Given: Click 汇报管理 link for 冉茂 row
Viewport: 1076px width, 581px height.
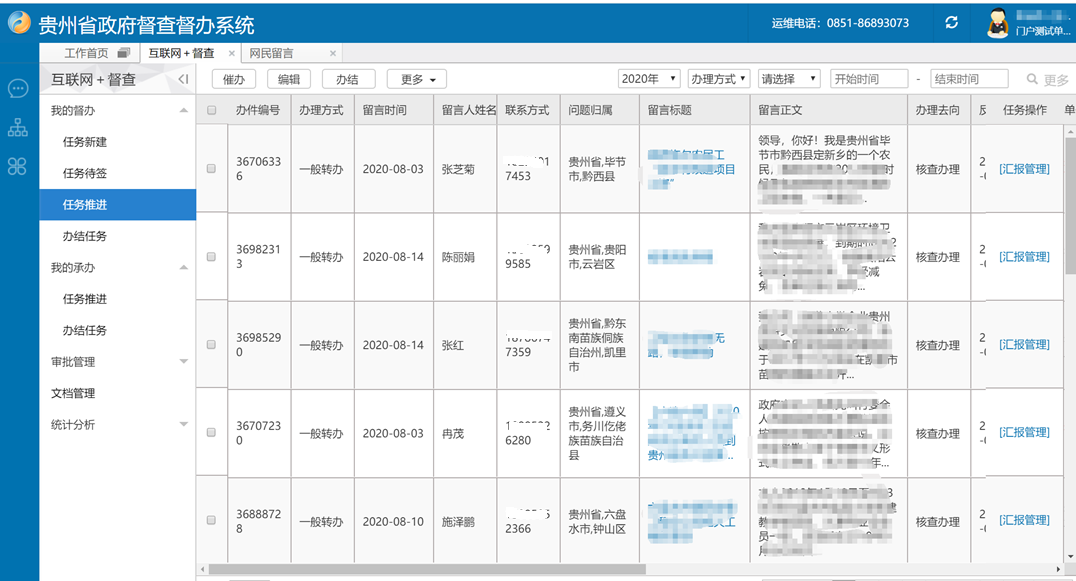Looking at the screenshot, I should click(x=1024, y=432).
